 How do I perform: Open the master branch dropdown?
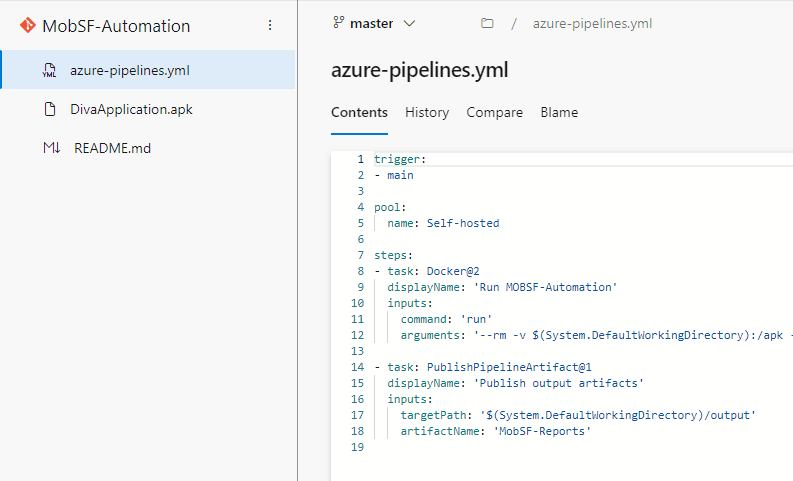374,23
